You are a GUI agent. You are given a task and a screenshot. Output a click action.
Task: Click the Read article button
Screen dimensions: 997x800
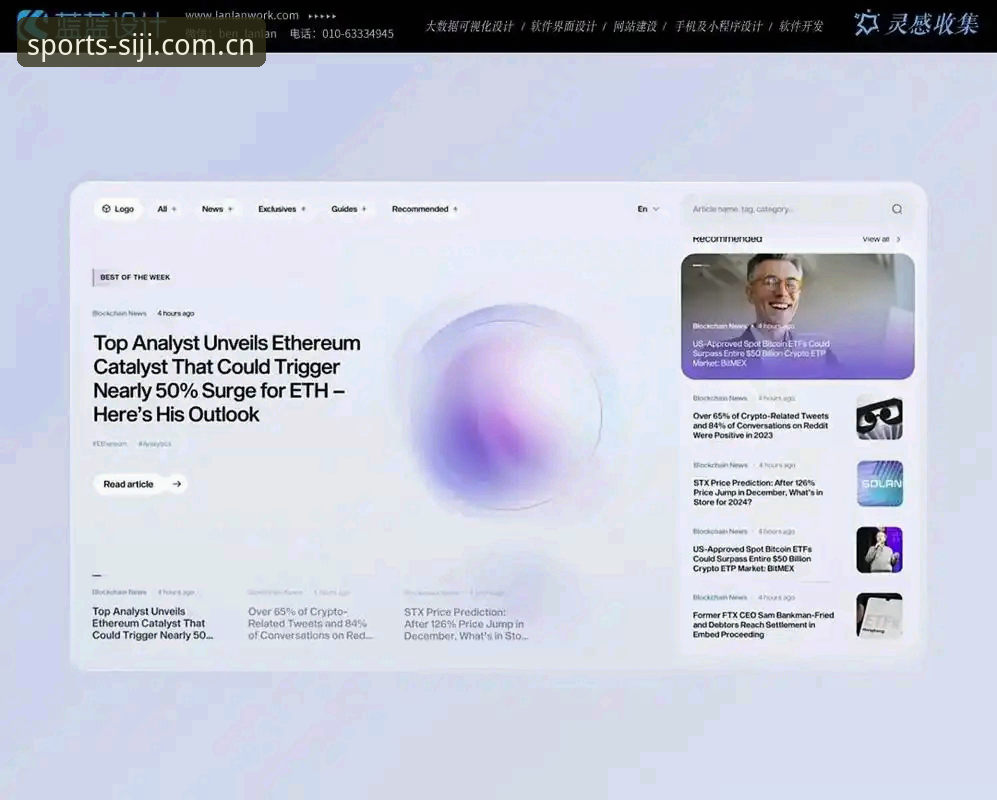(141, 484)
